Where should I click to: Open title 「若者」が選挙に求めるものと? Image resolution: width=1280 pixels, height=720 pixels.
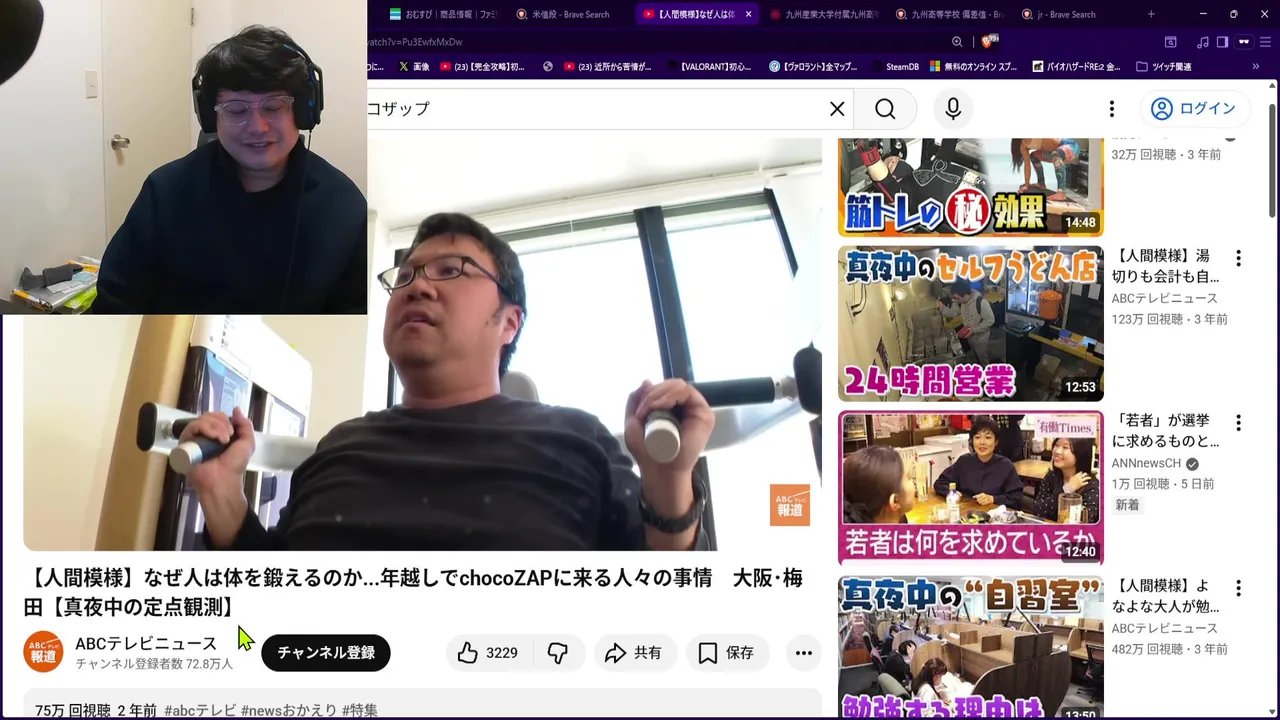click(1165, 431)
